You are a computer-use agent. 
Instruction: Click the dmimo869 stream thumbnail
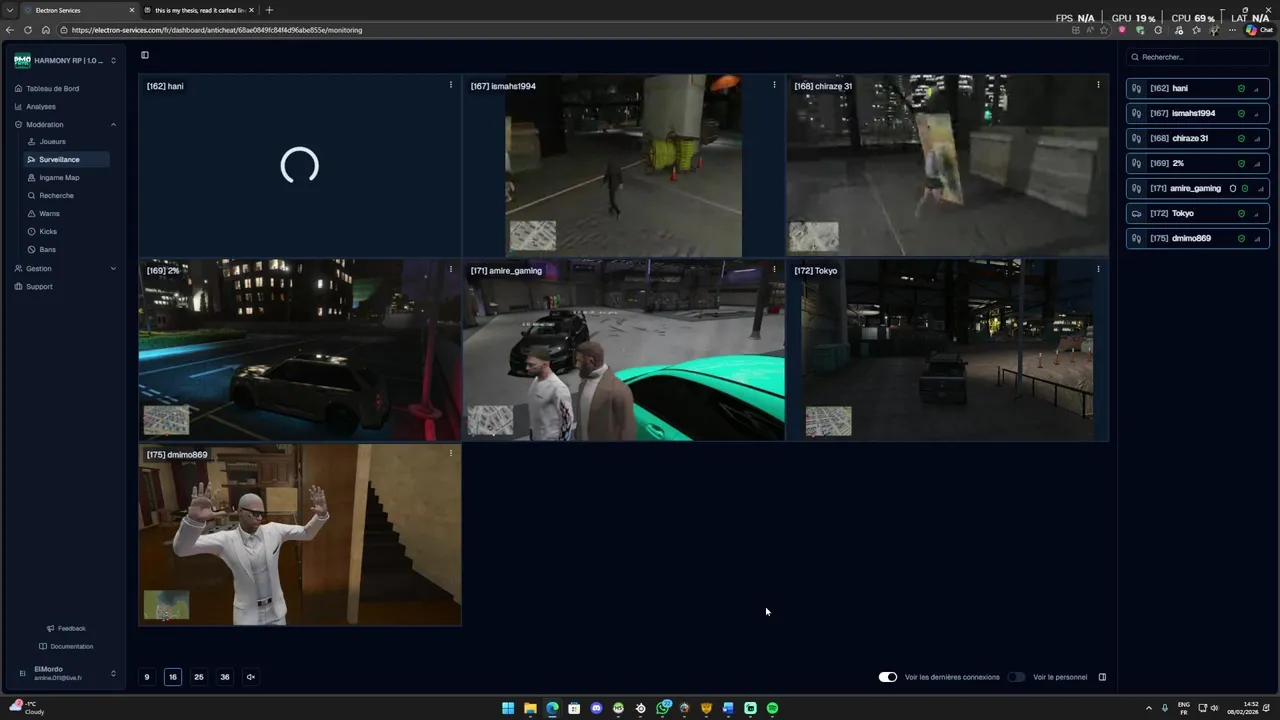(x=300, y=535)
